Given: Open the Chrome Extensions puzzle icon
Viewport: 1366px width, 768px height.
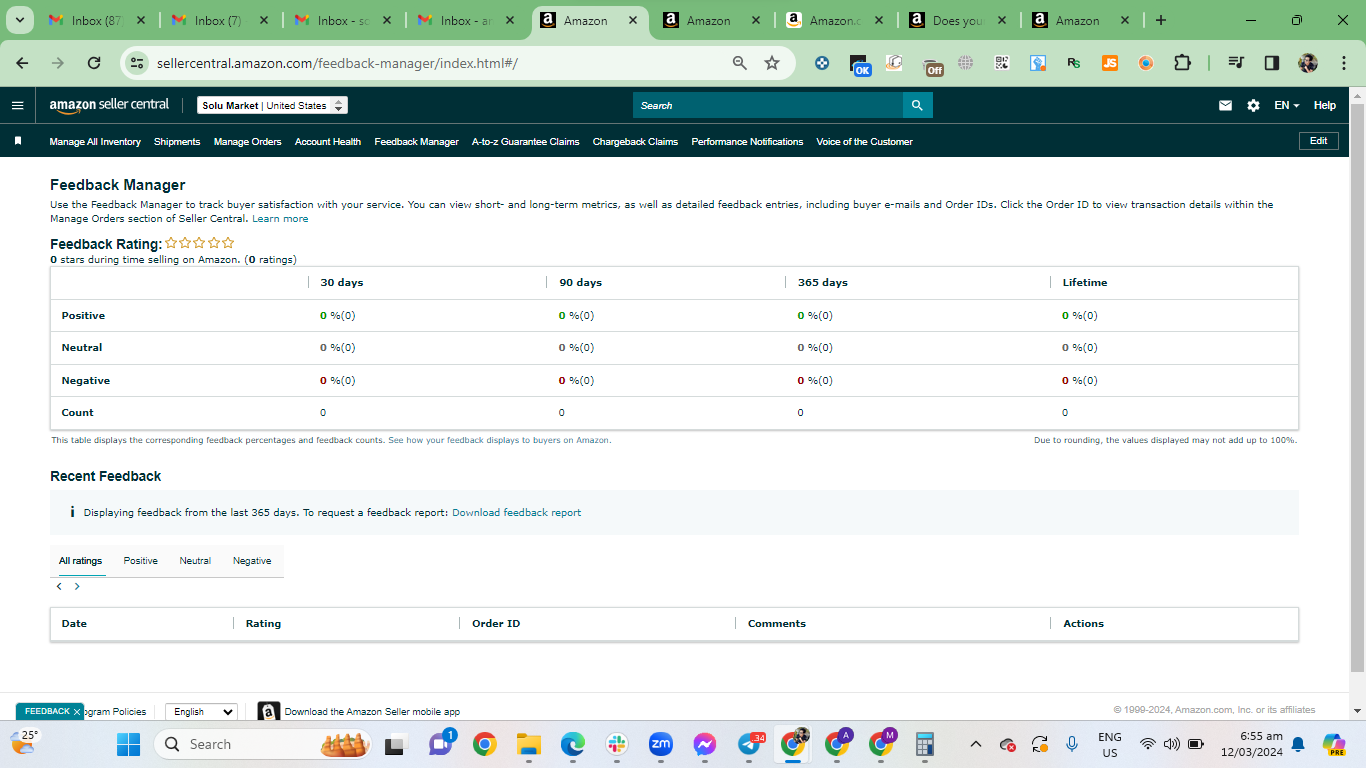Looking at the screenshot, I should [x=1182, y=63].
